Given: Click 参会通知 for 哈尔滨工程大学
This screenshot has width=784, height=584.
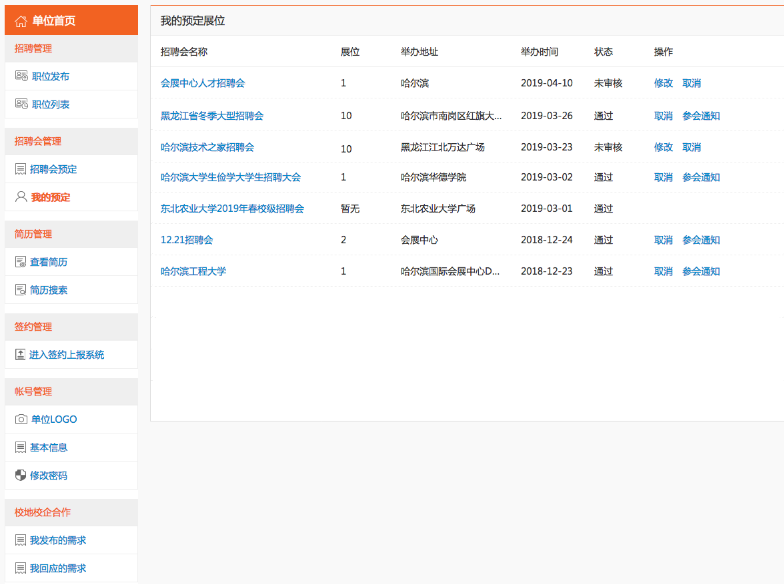Looking at the screenshot, I should [701, 271].
